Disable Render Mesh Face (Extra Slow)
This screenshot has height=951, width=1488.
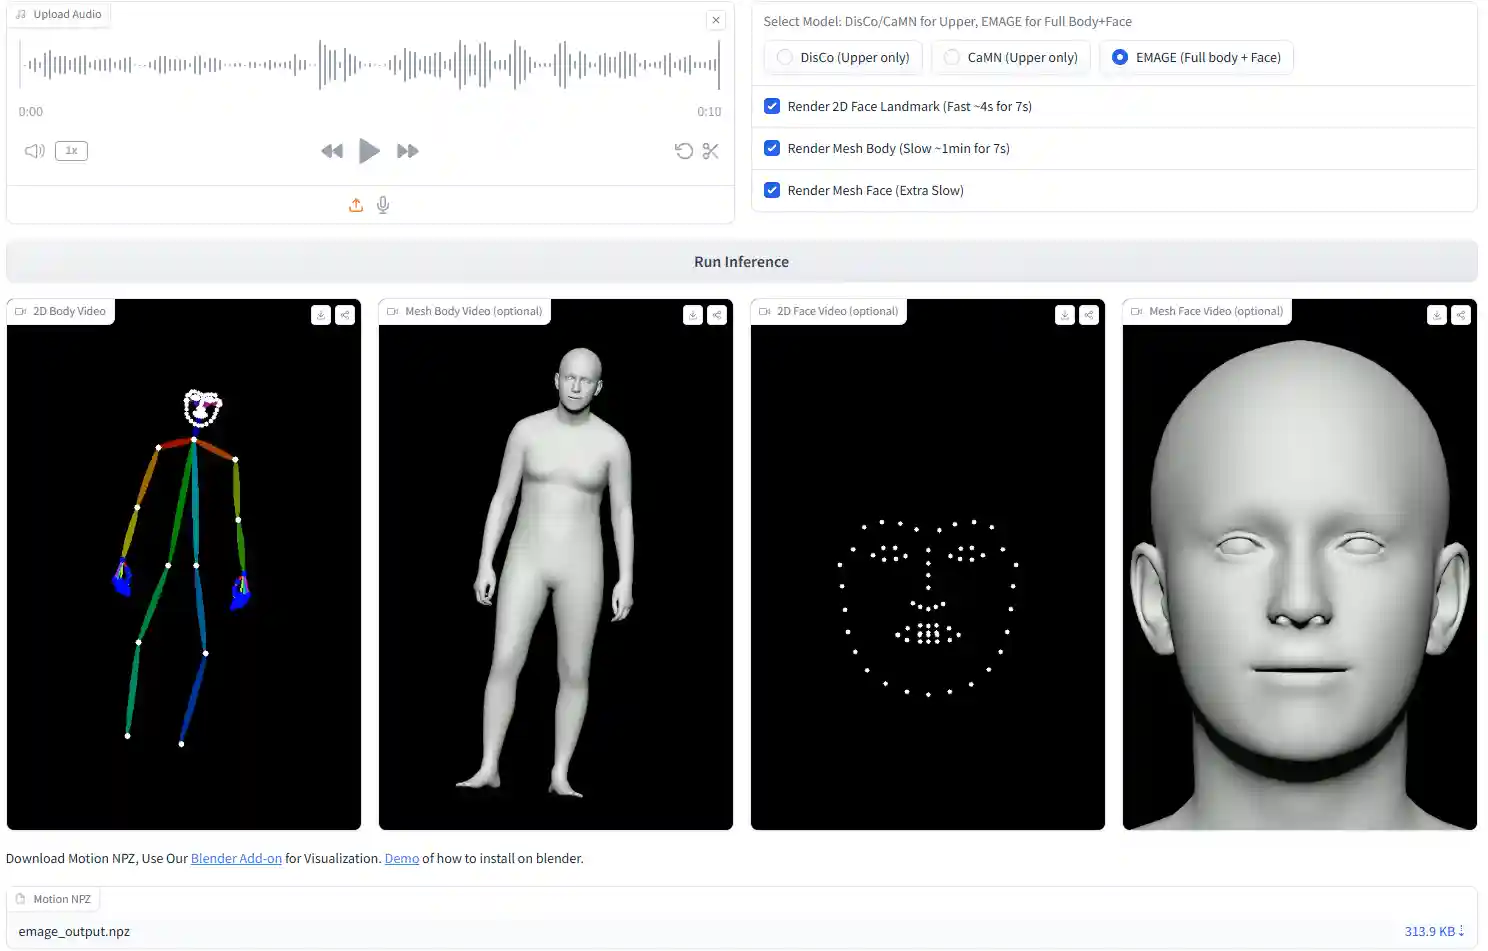tap(772, 190)
